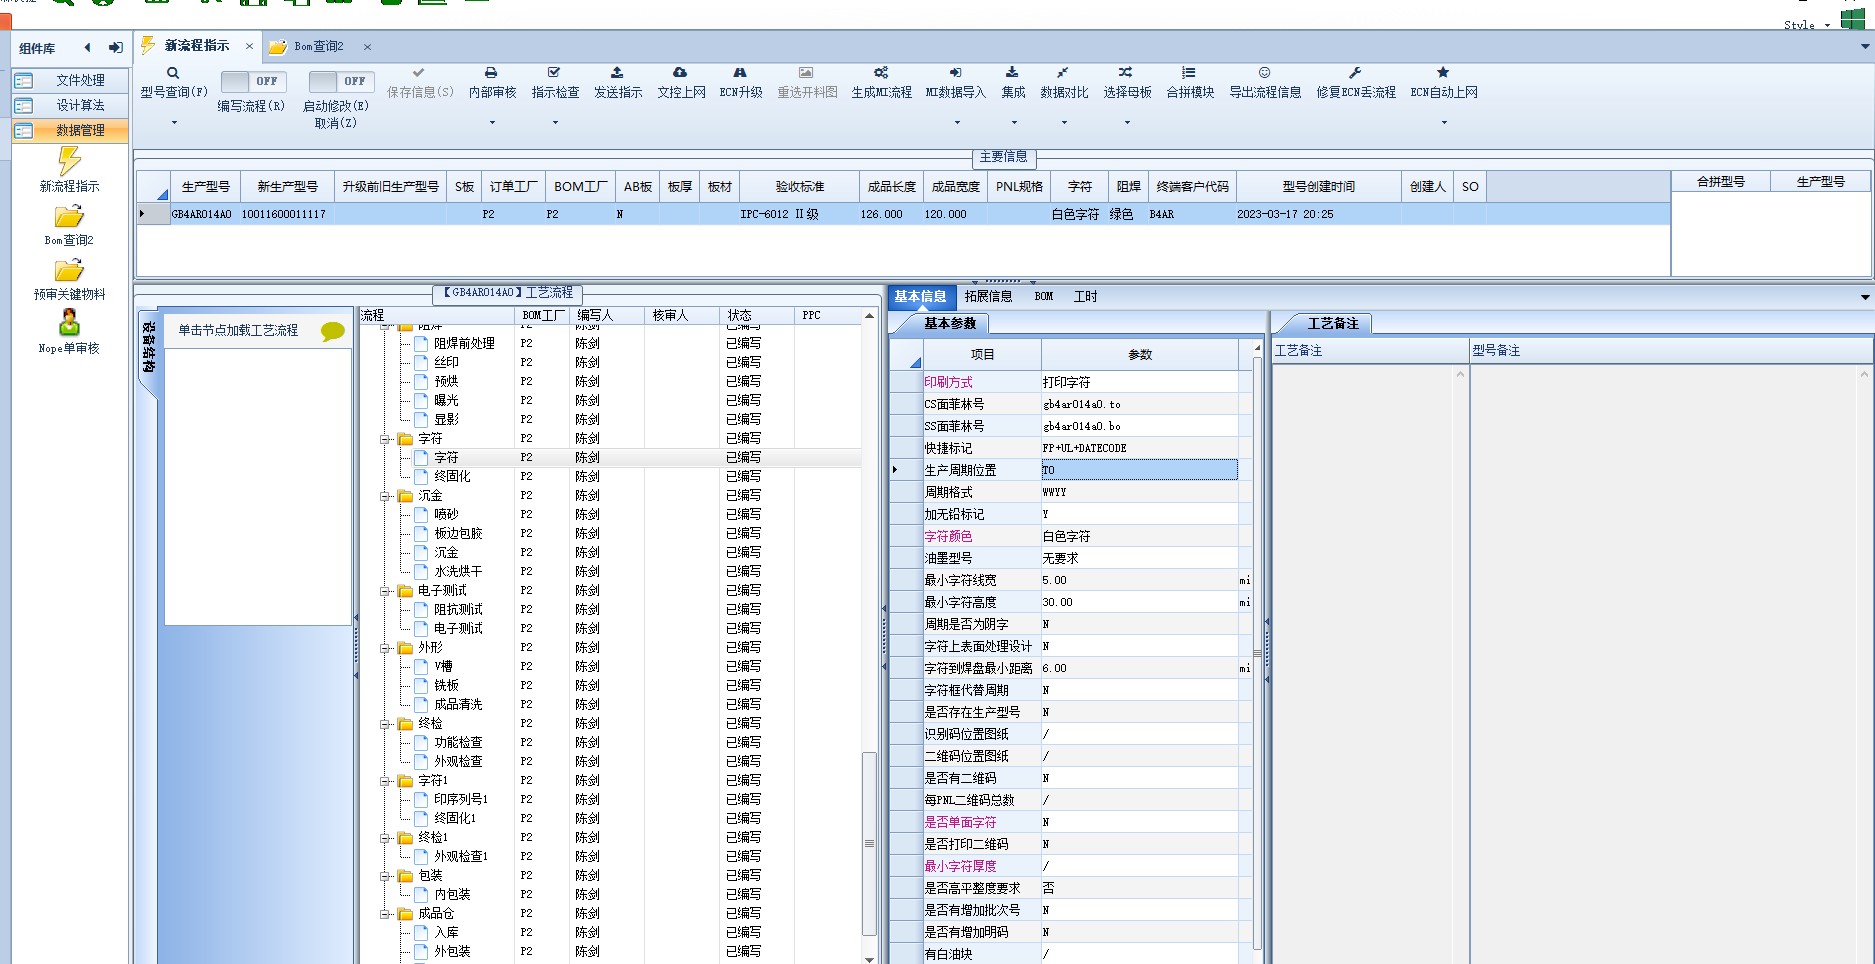Toggle the 编写流程(R) OFF switch
This screenshot has height=964, width=1875.
(x=253, y=82)
